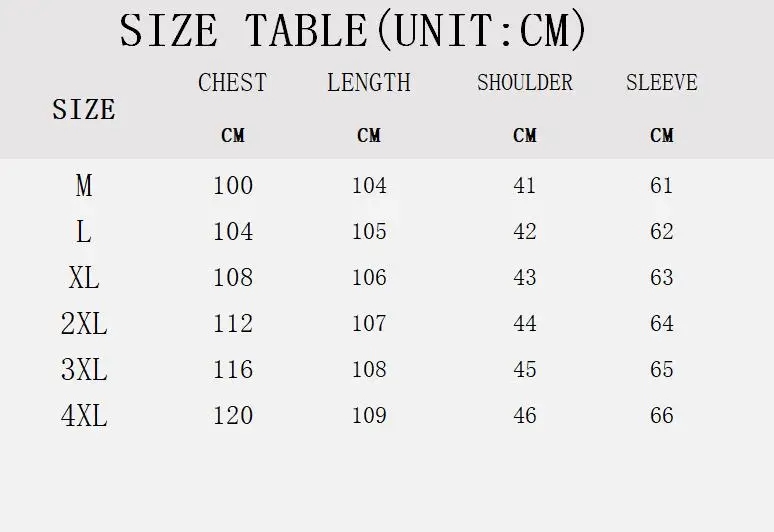The height and width of the screenshot is (532, 774).
Task: Click the SIZE TABLE(UNIT:CM) title
Action: coord(352,31)
